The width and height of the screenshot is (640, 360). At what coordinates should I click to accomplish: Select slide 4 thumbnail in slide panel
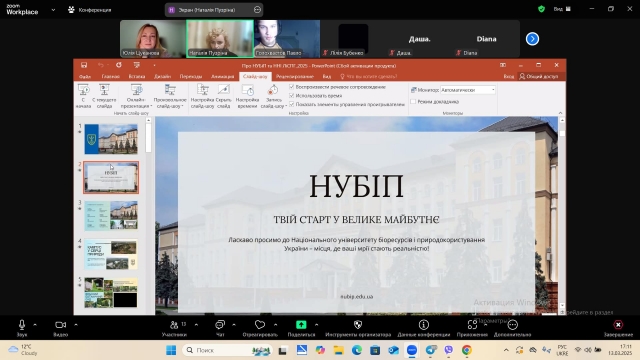(x=111, y=254)
